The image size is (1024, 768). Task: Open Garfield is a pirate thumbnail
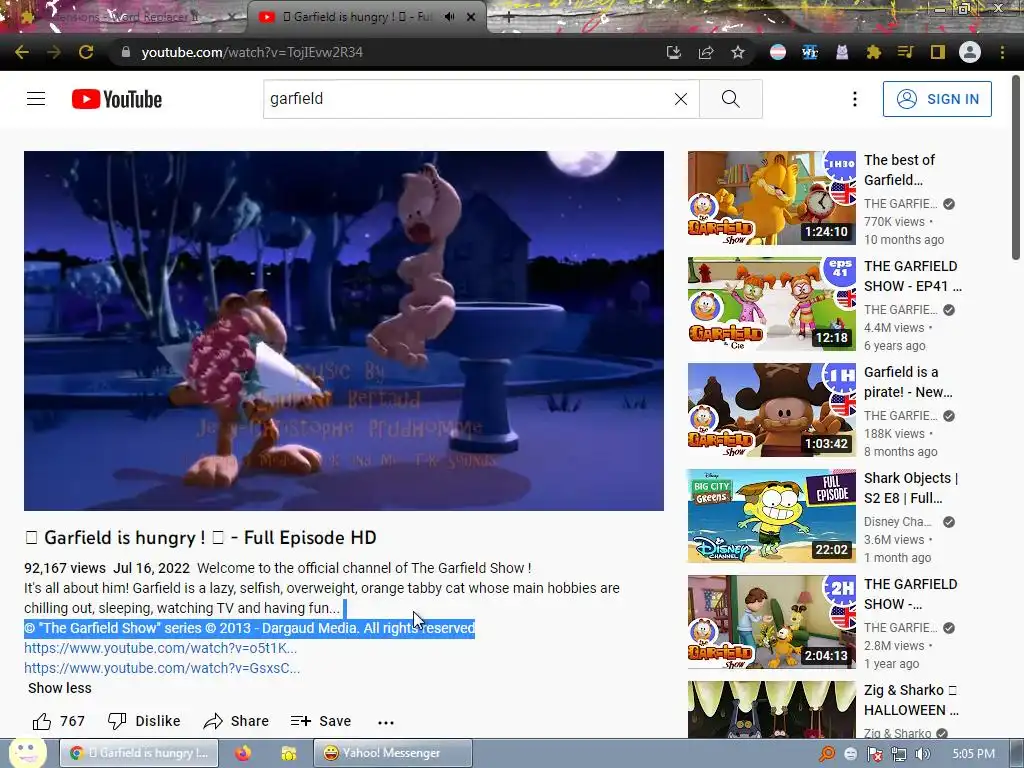[x=771, y=409]
